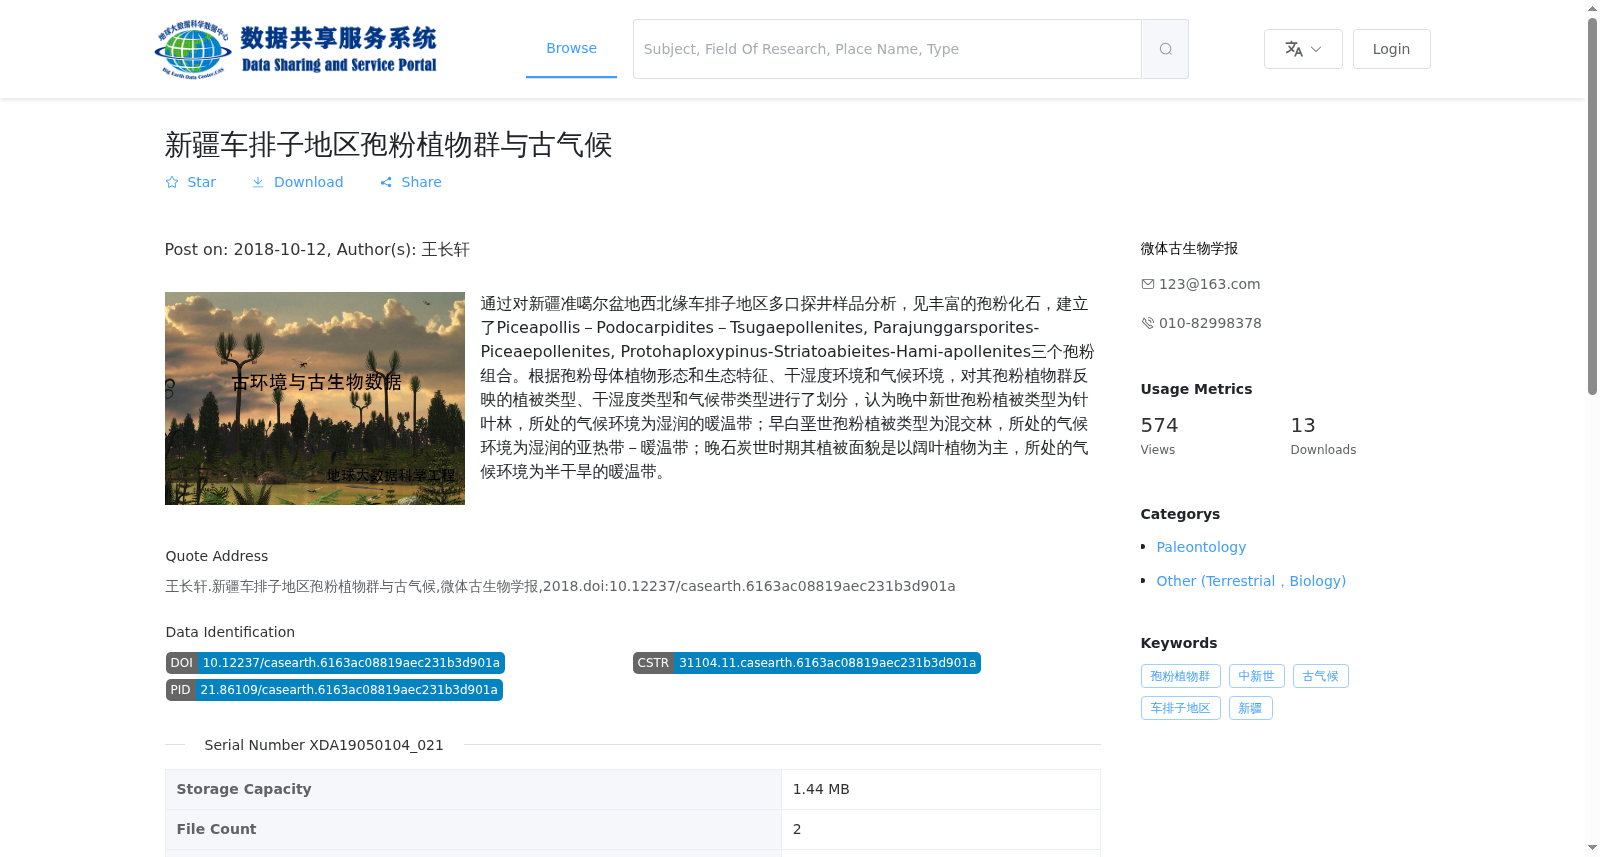
Task: Click the Star icon for this dataset
Action: point(172,182)
